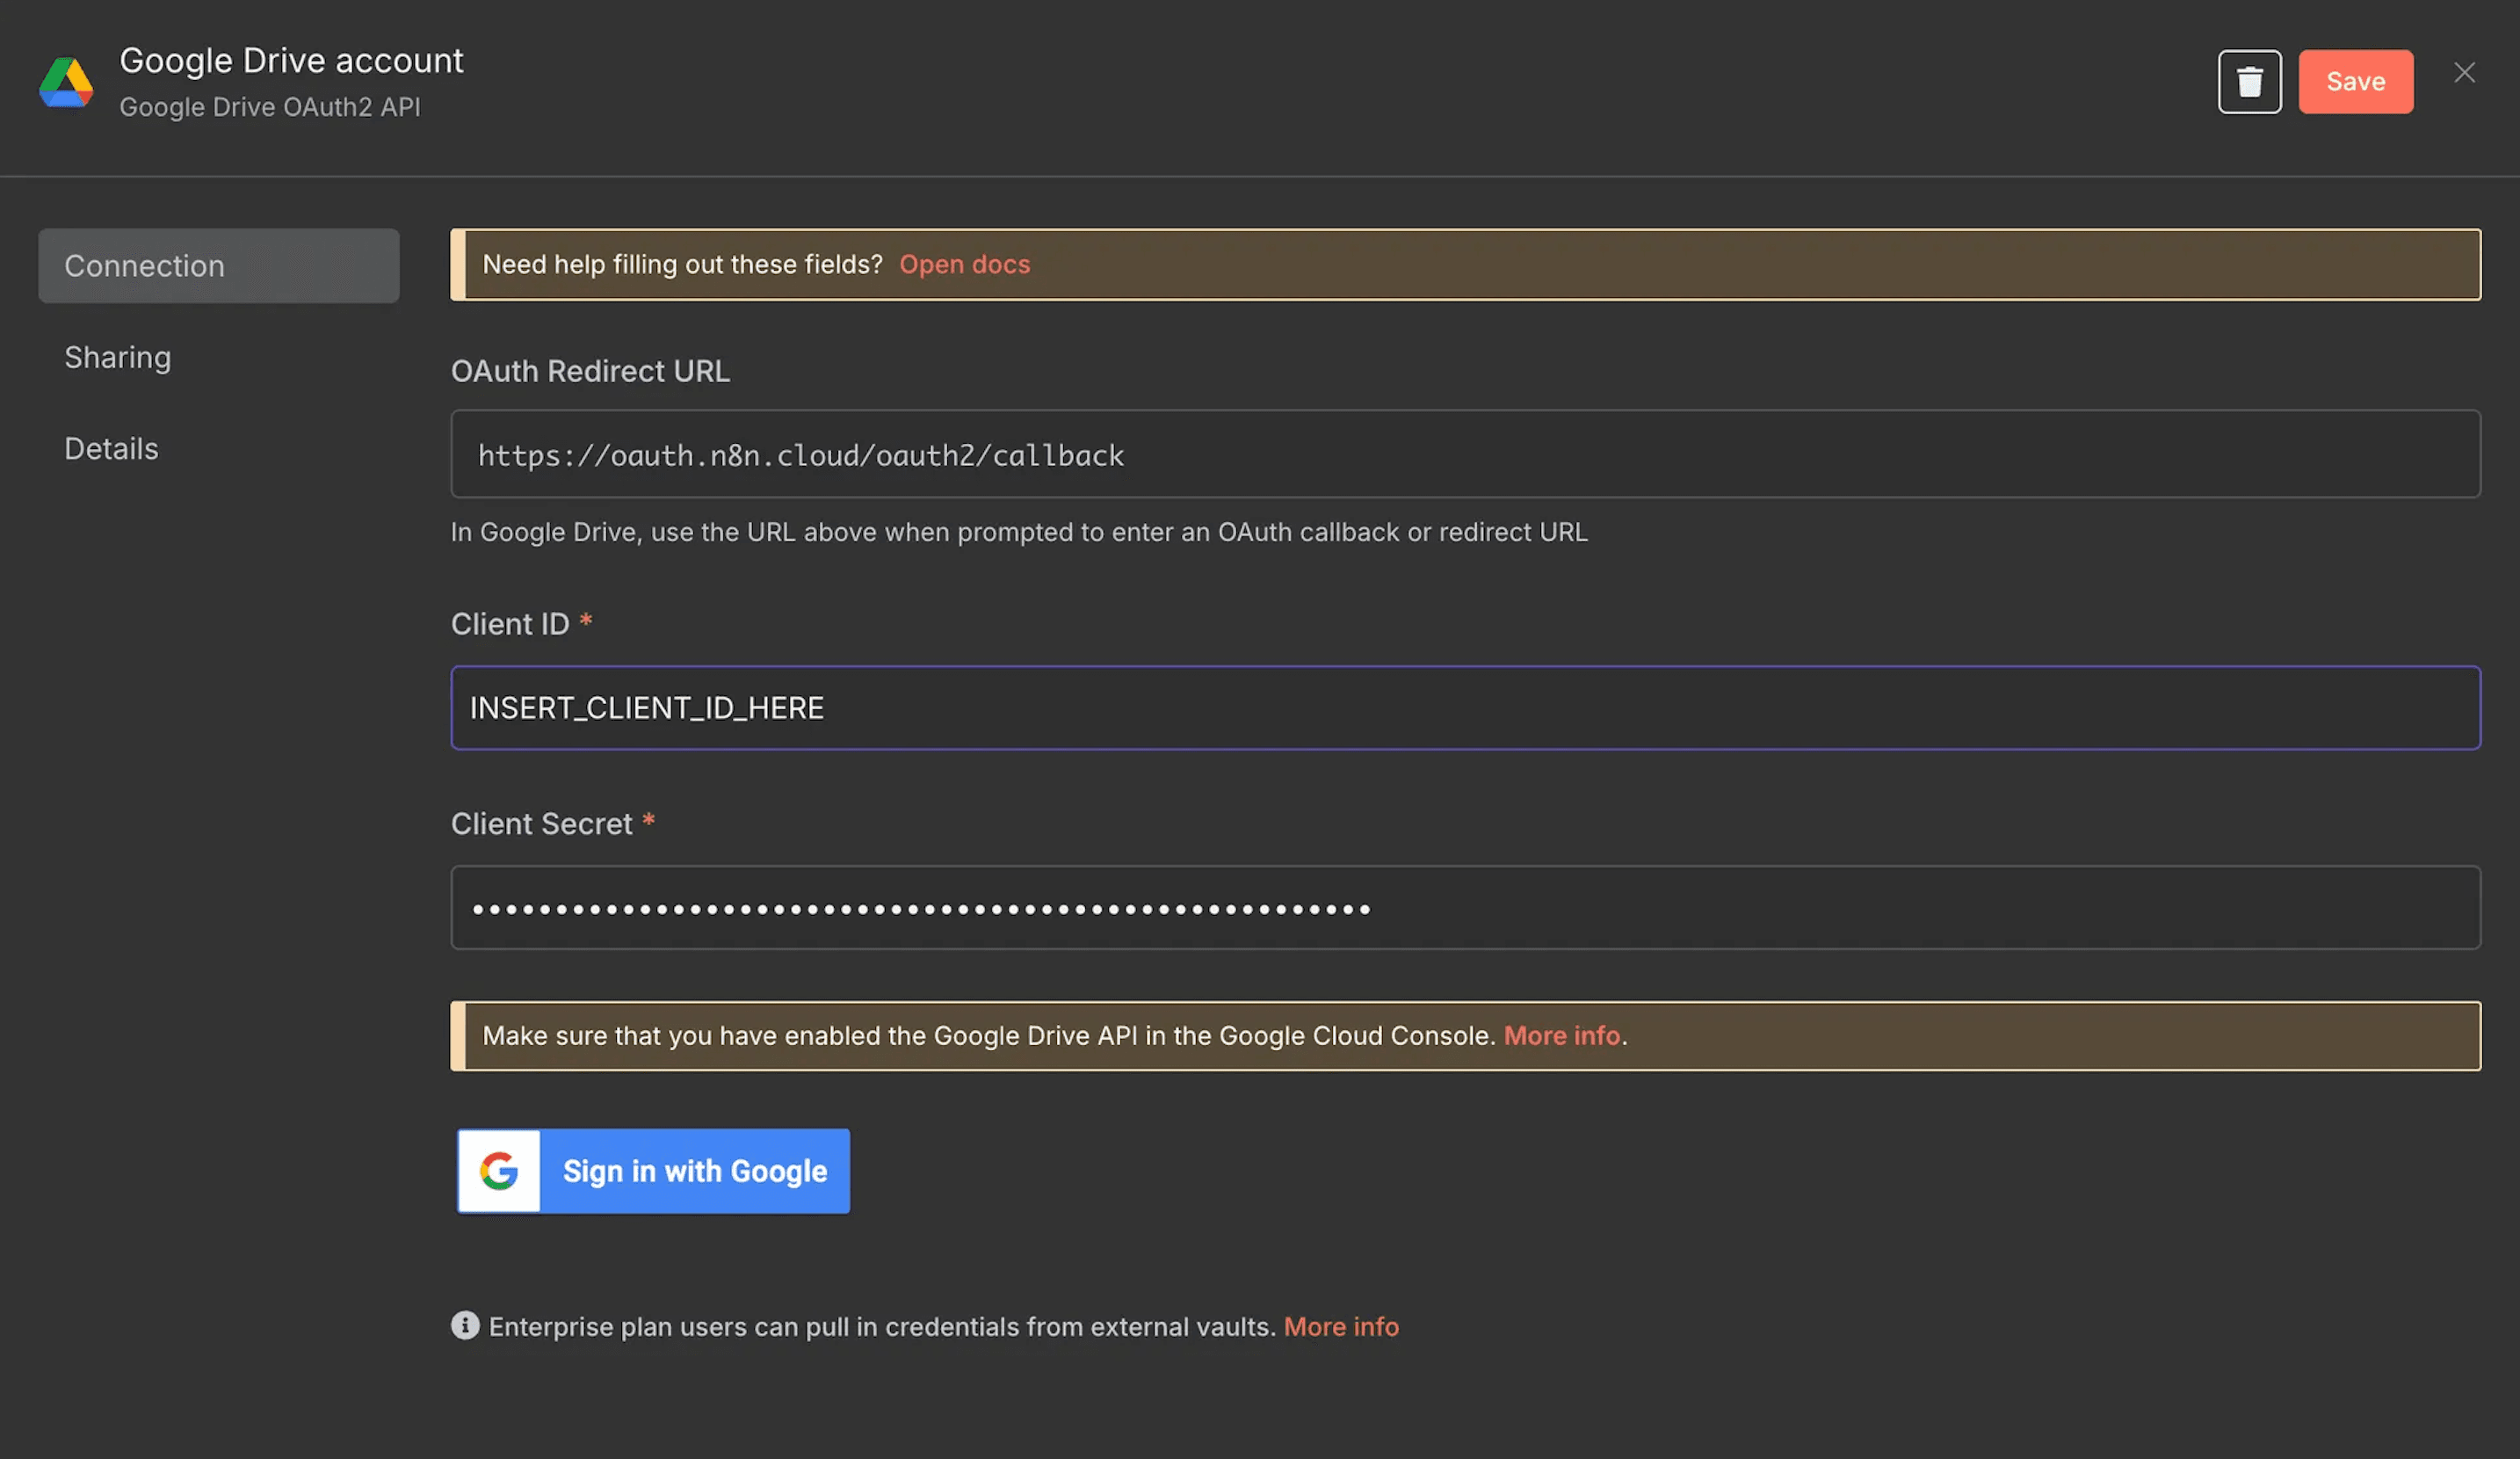Viewport: 2520px width, 1459px height.
Task: Click the Client ID label
Action: click(510, 624)
